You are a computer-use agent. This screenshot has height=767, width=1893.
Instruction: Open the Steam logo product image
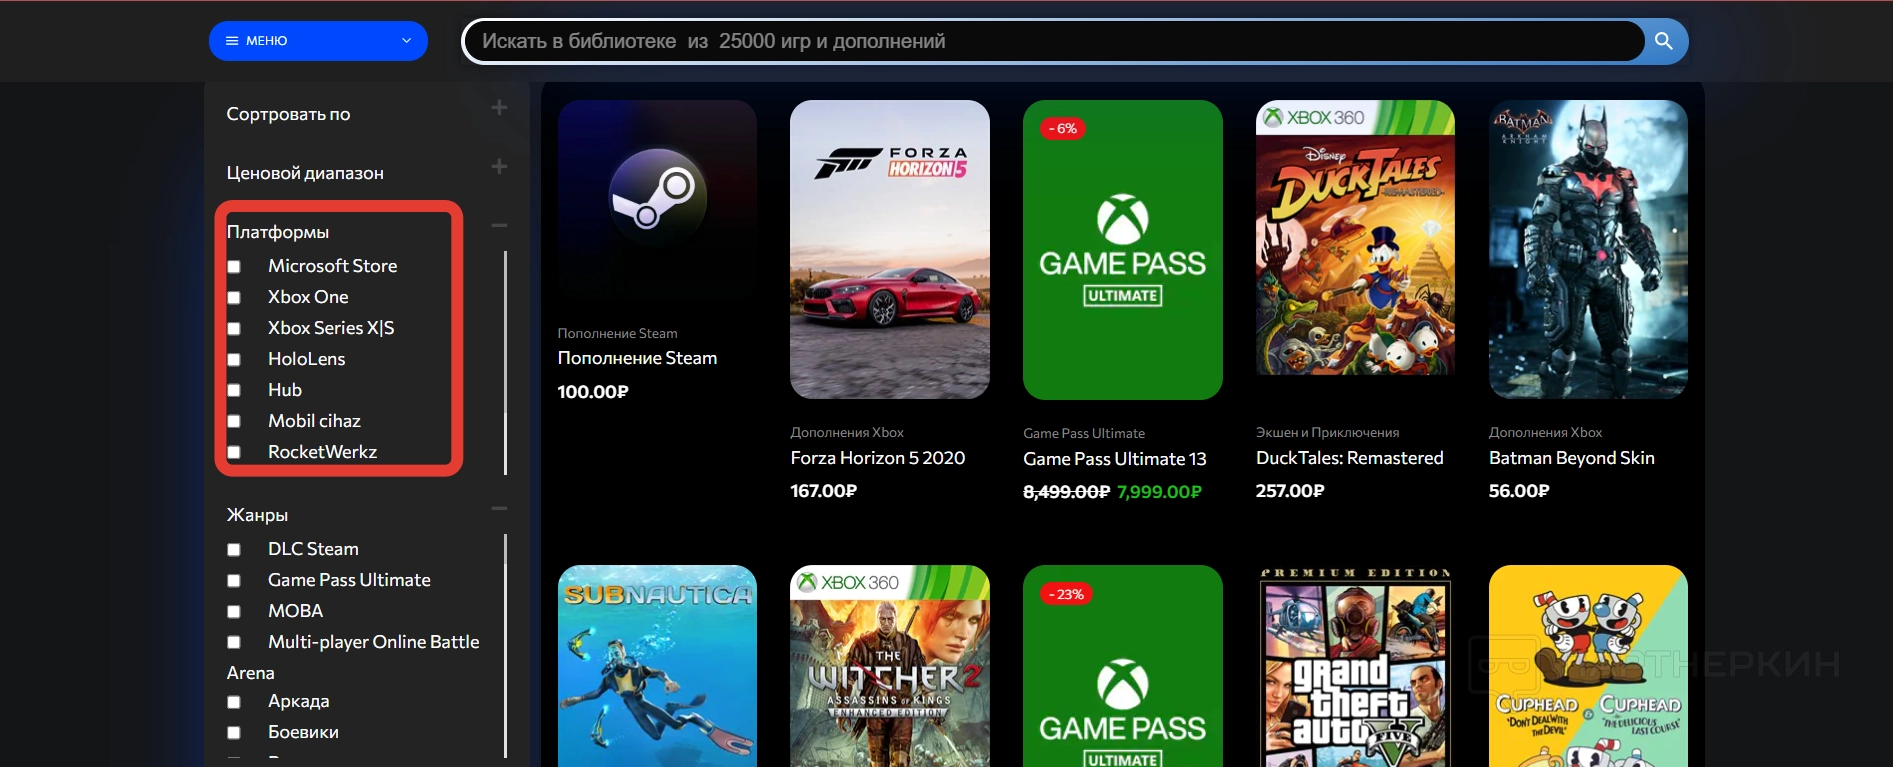pyautogui.click(x=657, y=200)
